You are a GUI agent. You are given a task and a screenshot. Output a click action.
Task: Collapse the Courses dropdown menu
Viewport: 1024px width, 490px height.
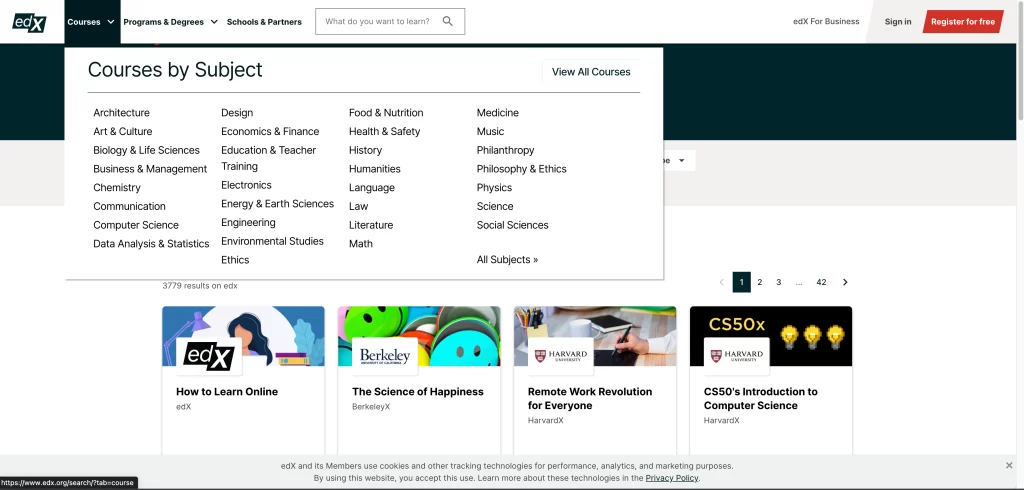(91, 22)
